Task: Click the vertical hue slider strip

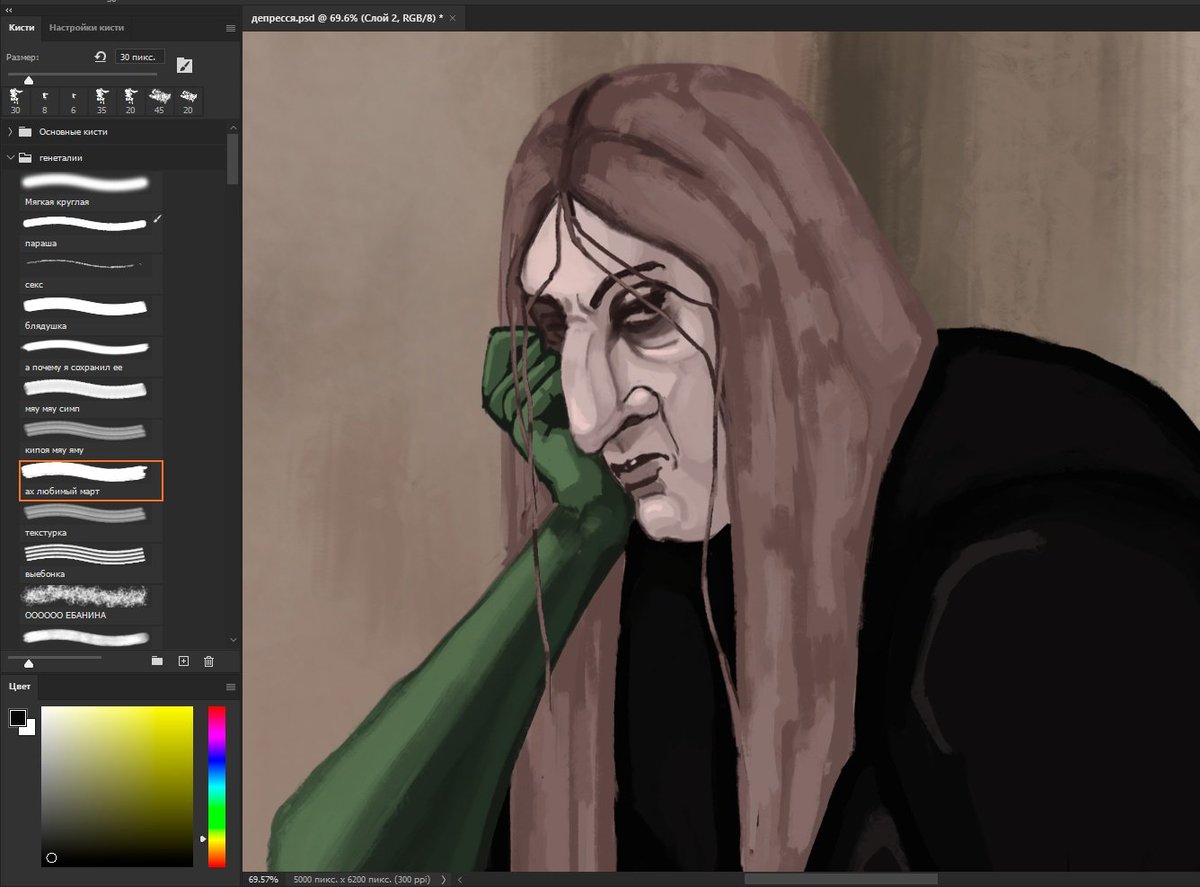Action: point(217,786)
